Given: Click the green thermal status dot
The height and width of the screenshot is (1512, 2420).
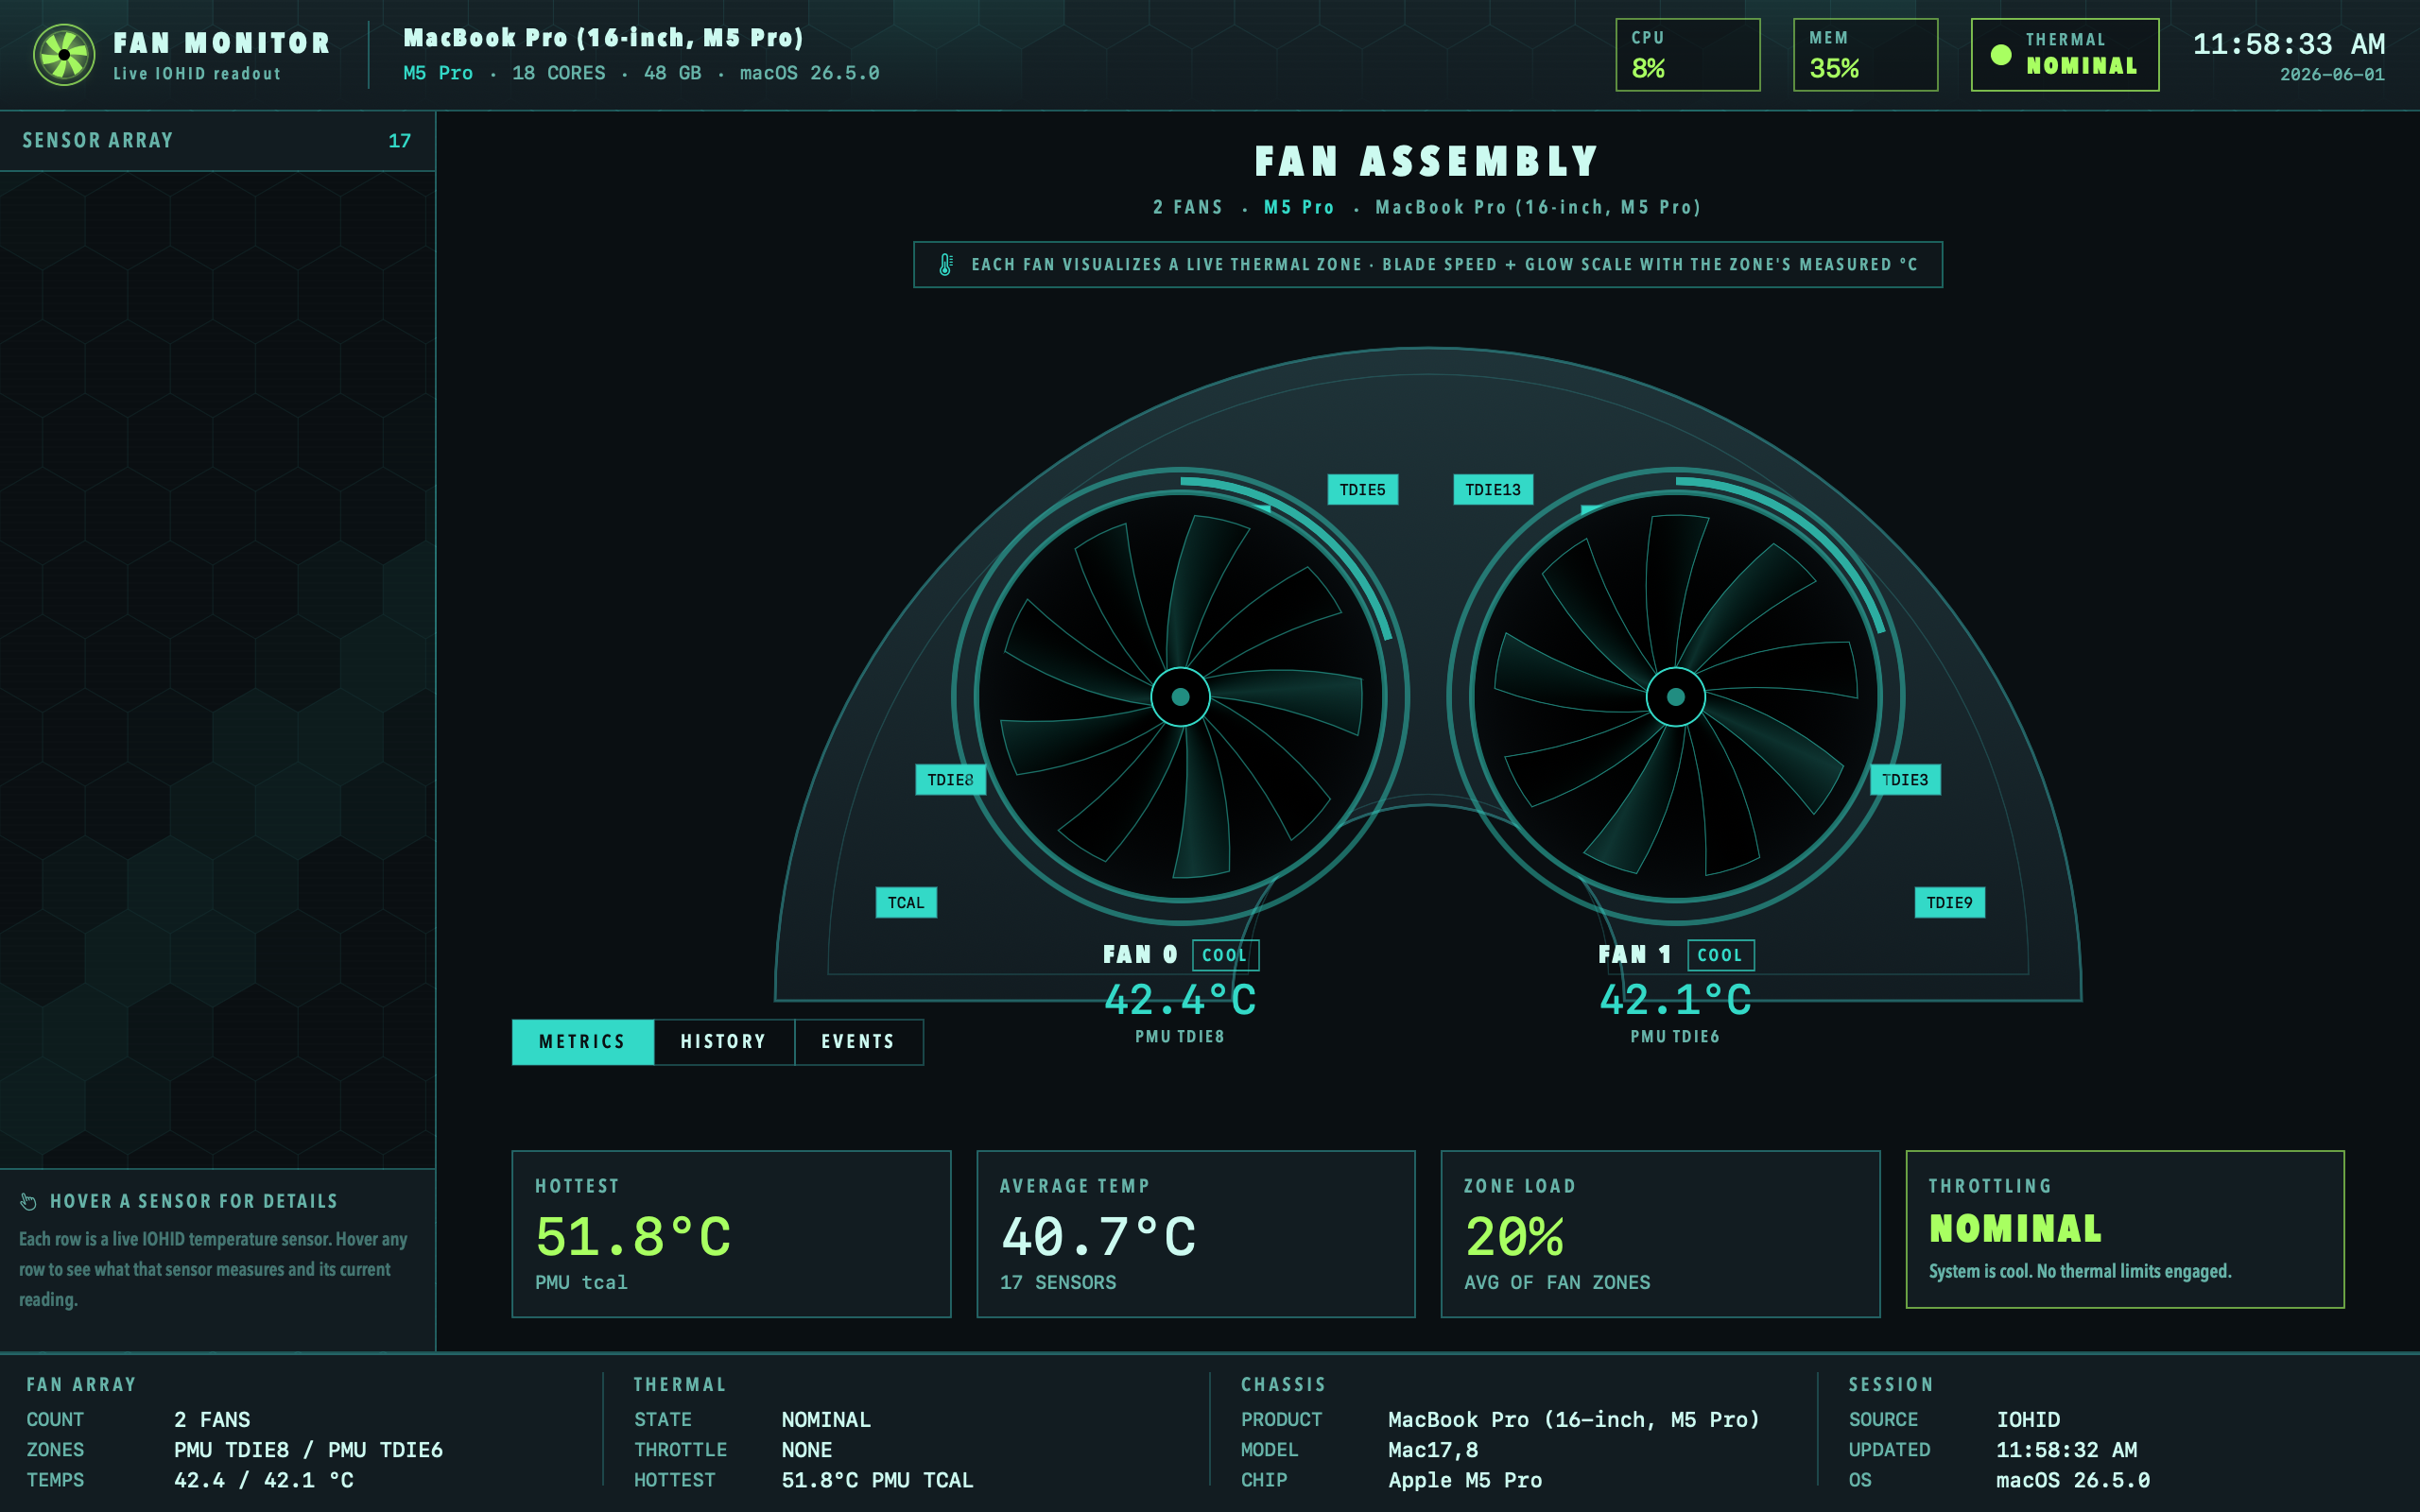Looking at the screenshot, I should (x=2001, y=55).
